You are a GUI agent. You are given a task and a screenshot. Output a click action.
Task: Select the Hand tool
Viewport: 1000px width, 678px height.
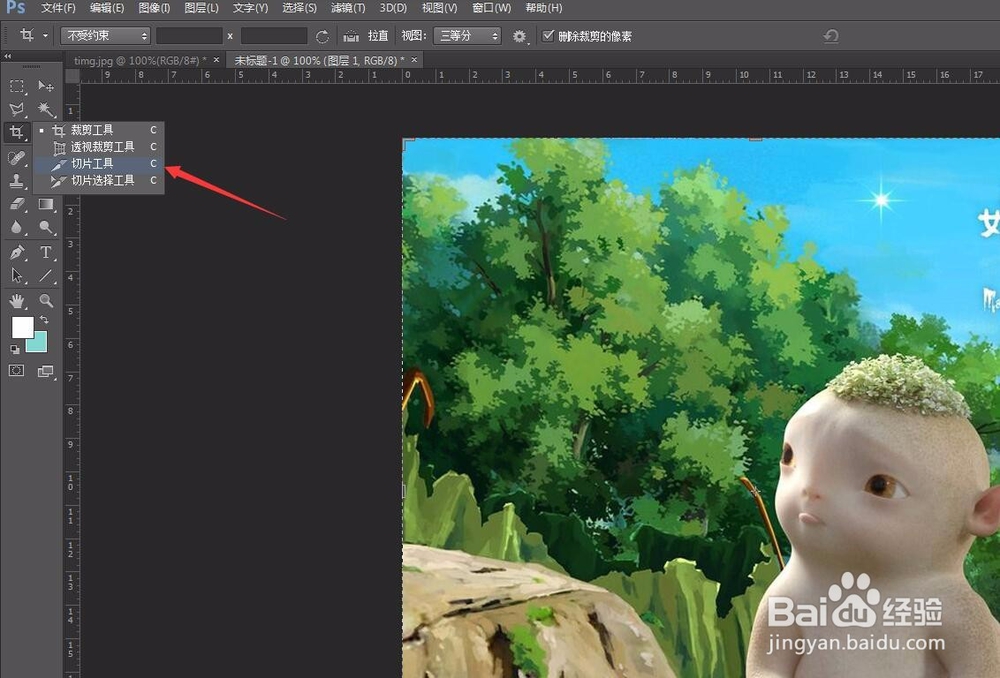pos(16,300)
